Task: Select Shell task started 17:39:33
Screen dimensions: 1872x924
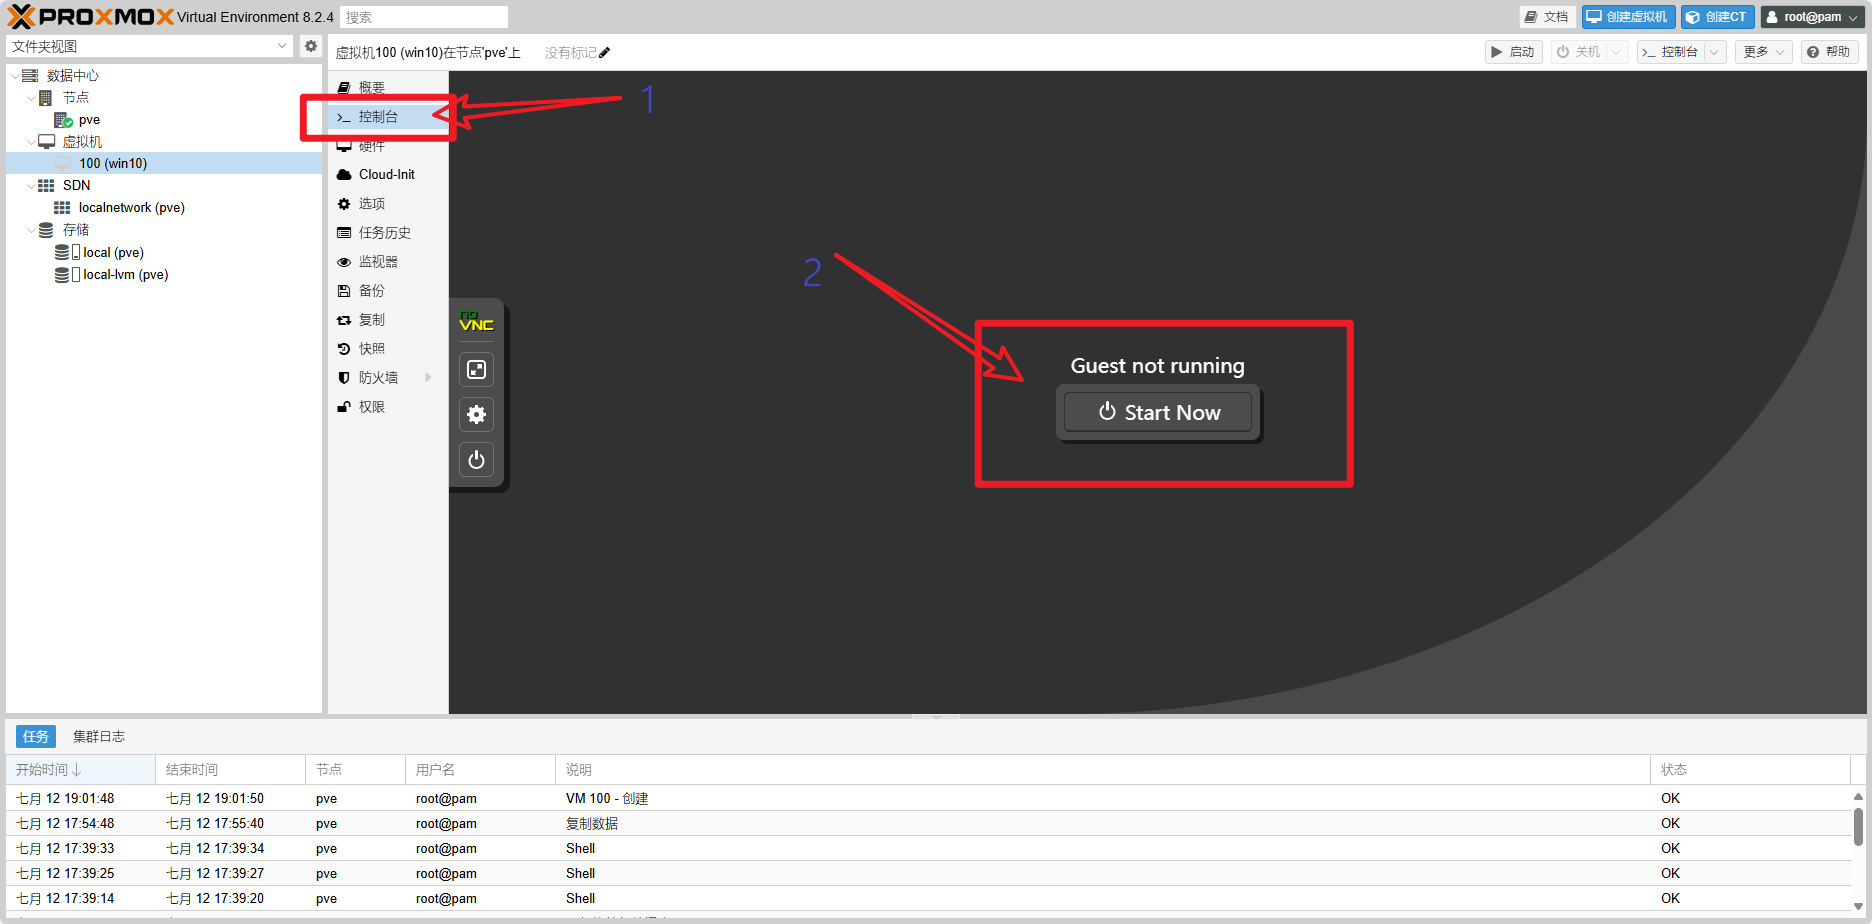Action: pos(928,849)
